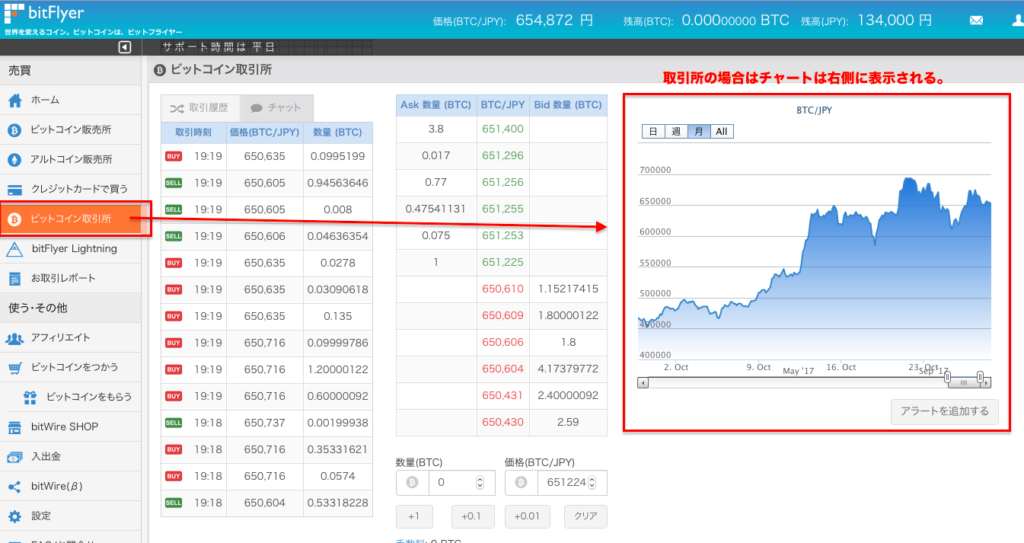Viewport: 1024px width, 543px height.
Task: Click the bitWire SHOP store icon
Action: pyautogui.click(x=14, y=427)
